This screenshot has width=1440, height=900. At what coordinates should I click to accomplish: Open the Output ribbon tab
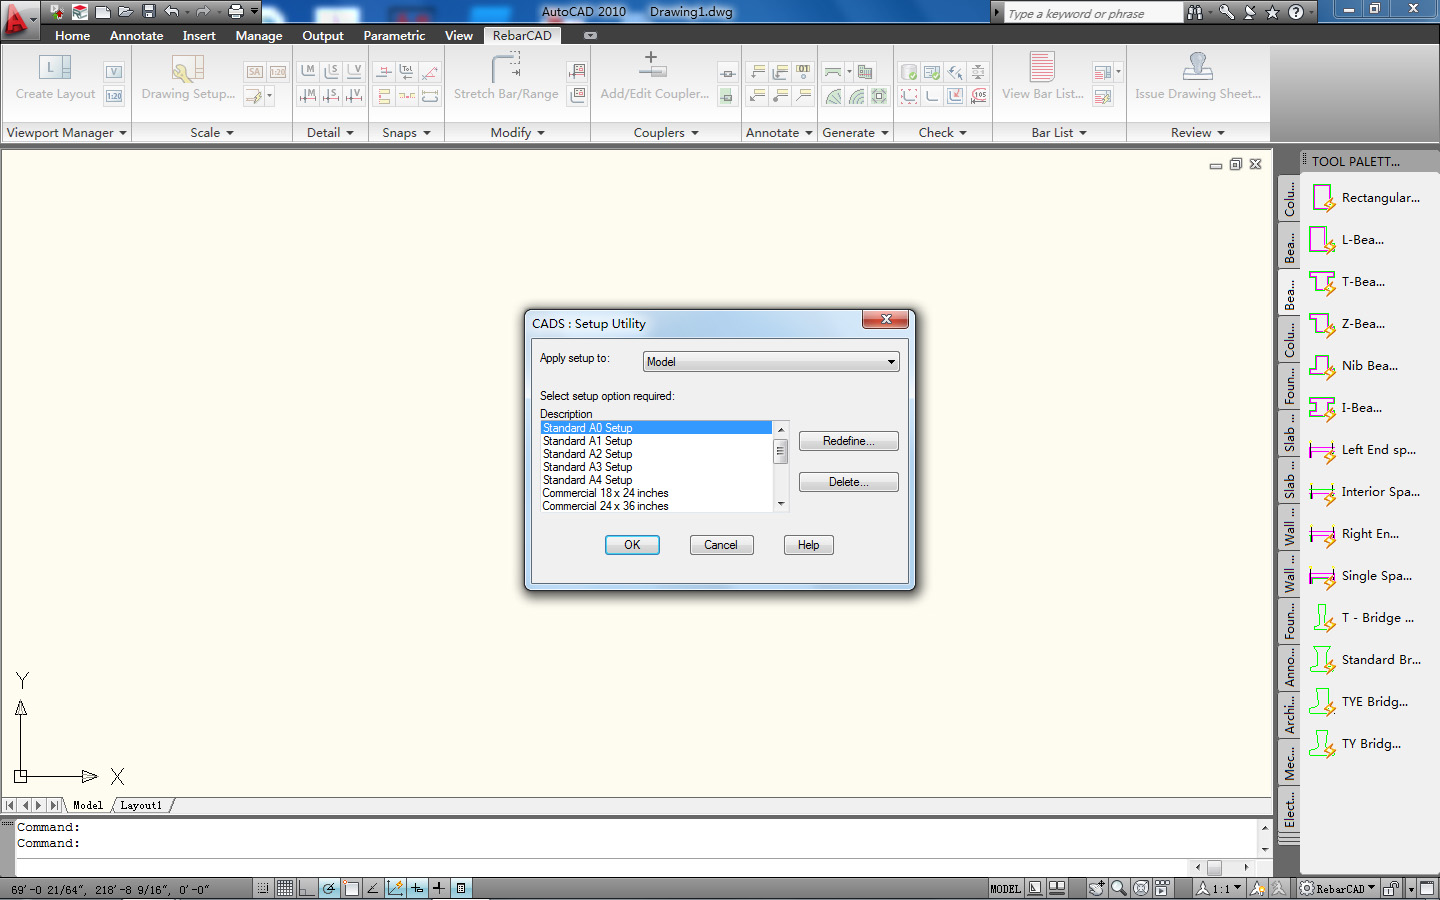point(323,35)
